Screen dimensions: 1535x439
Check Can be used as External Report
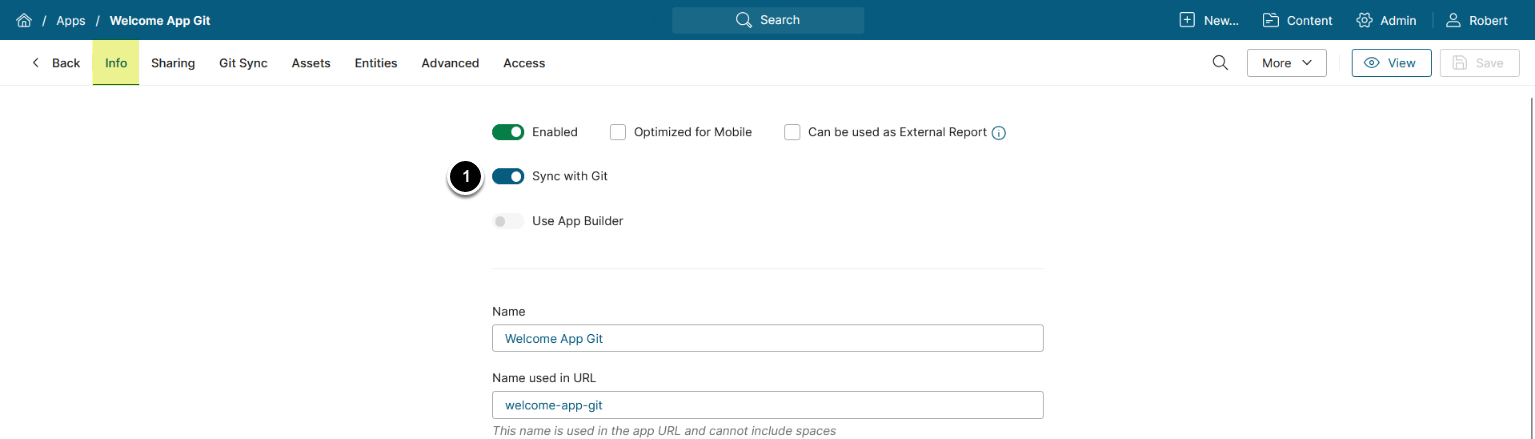pos(792,132)
